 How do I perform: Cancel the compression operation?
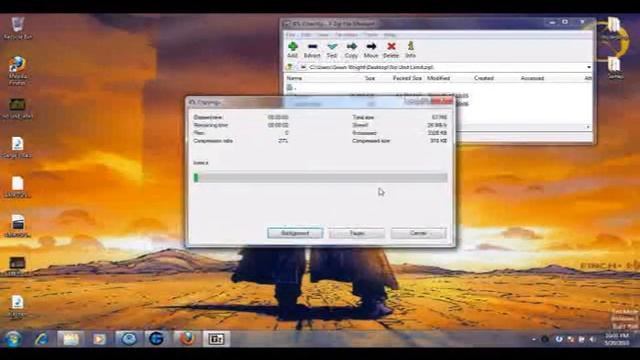click(x=418, y=233)
